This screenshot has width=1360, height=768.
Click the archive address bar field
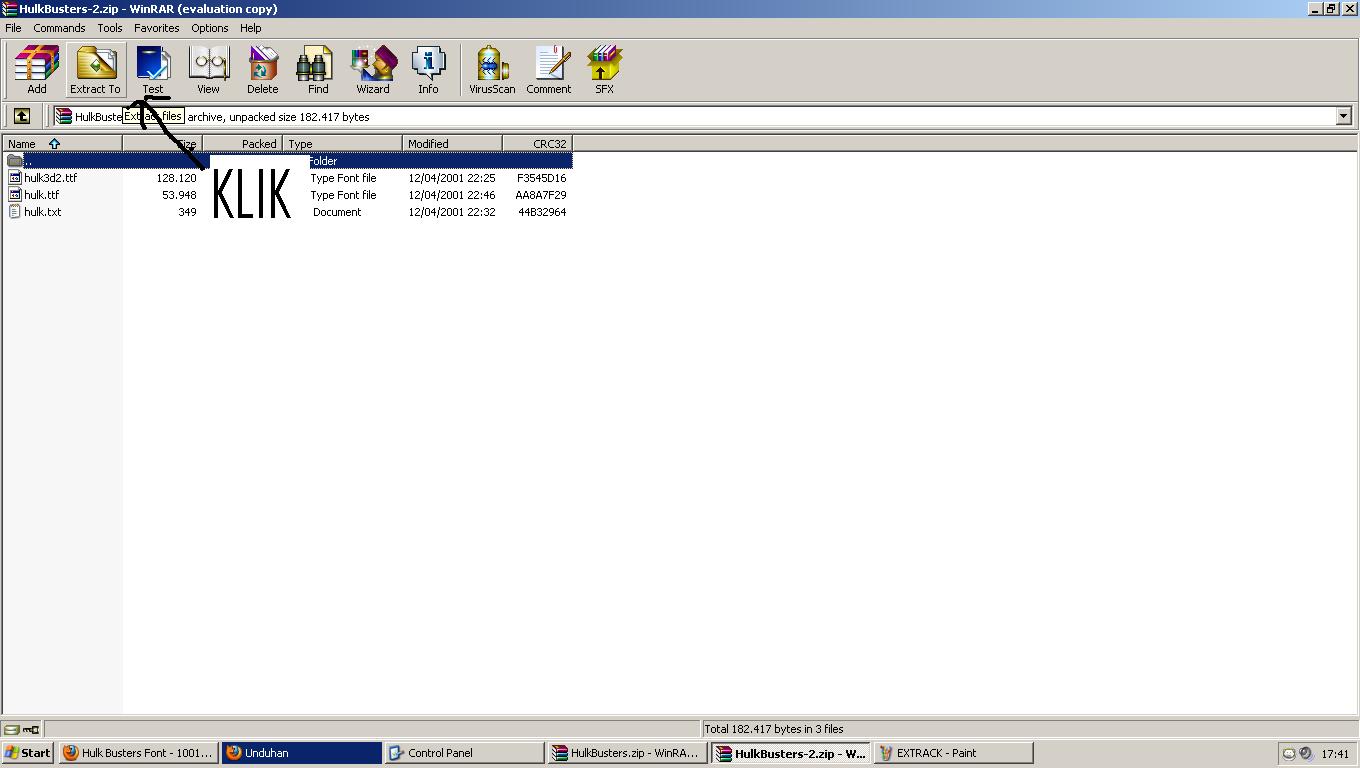702,117
